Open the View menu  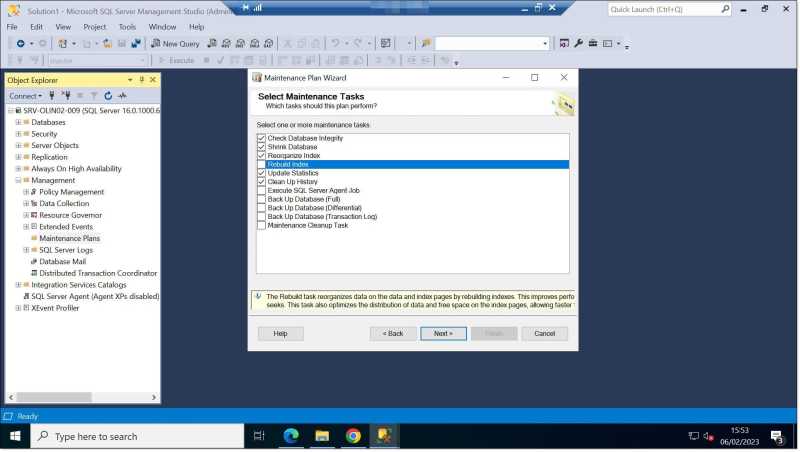point(63,27)
